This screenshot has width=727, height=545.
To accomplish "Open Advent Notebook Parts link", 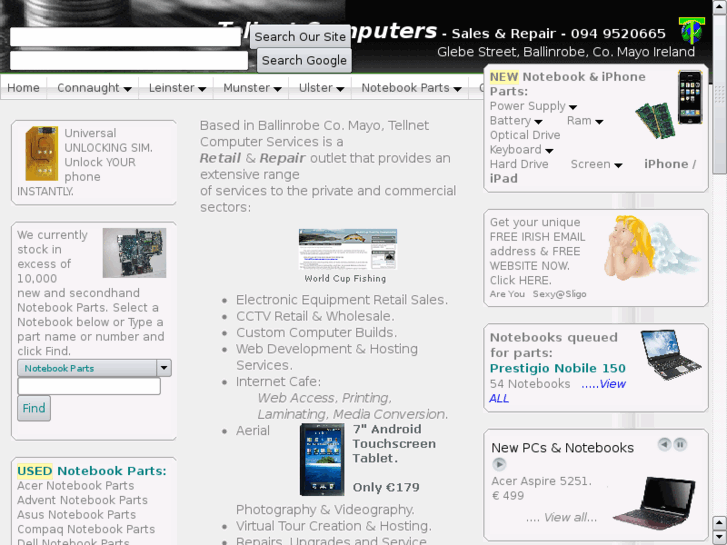I will (x=83, y=500).
